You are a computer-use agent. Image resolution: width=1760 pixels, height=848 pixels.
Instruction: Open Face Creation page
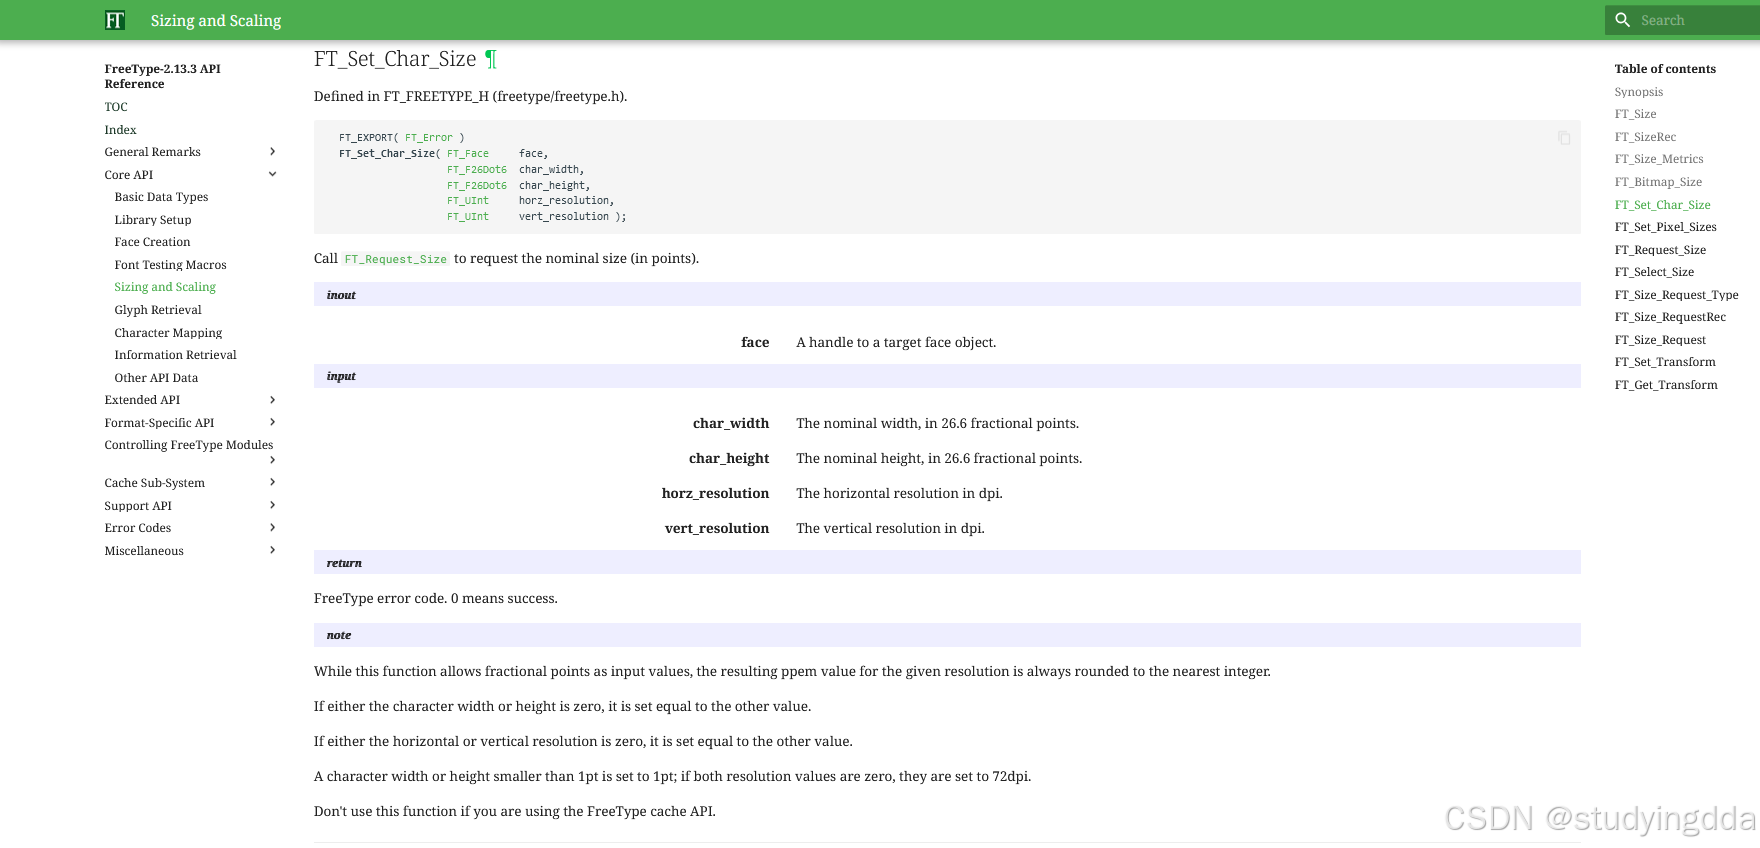coord(152,242)
